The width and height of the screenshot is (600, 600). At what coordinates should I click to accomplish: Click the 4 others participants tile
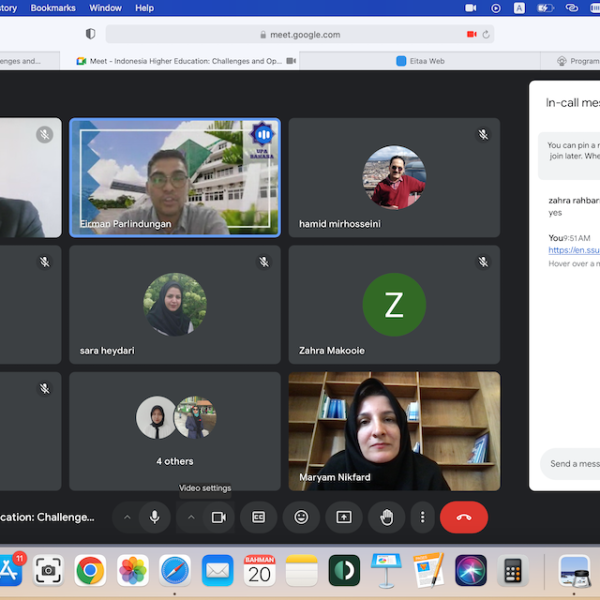(175, 428)
